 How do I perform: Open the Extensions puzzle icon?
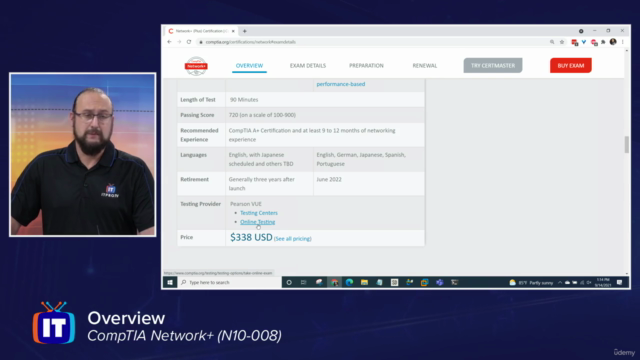click(603, 42)
